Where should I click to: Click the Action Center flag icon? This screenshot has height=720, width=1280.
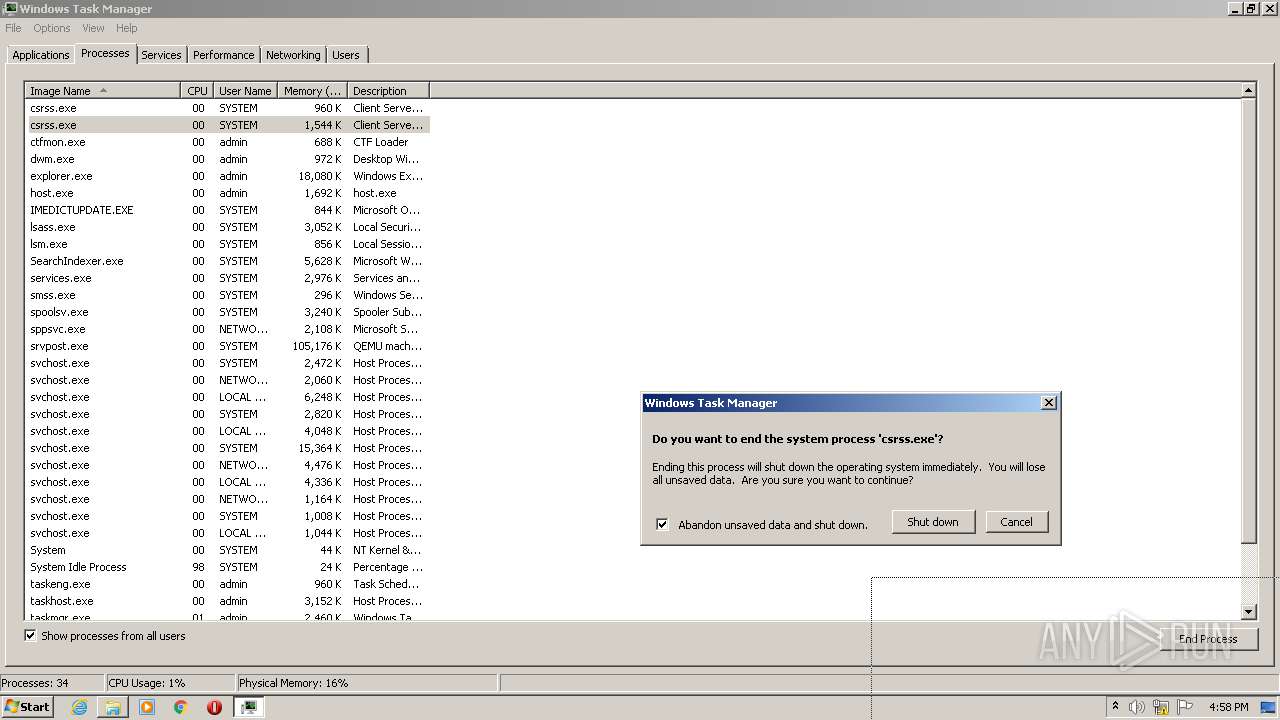(x=1184, y=707)
